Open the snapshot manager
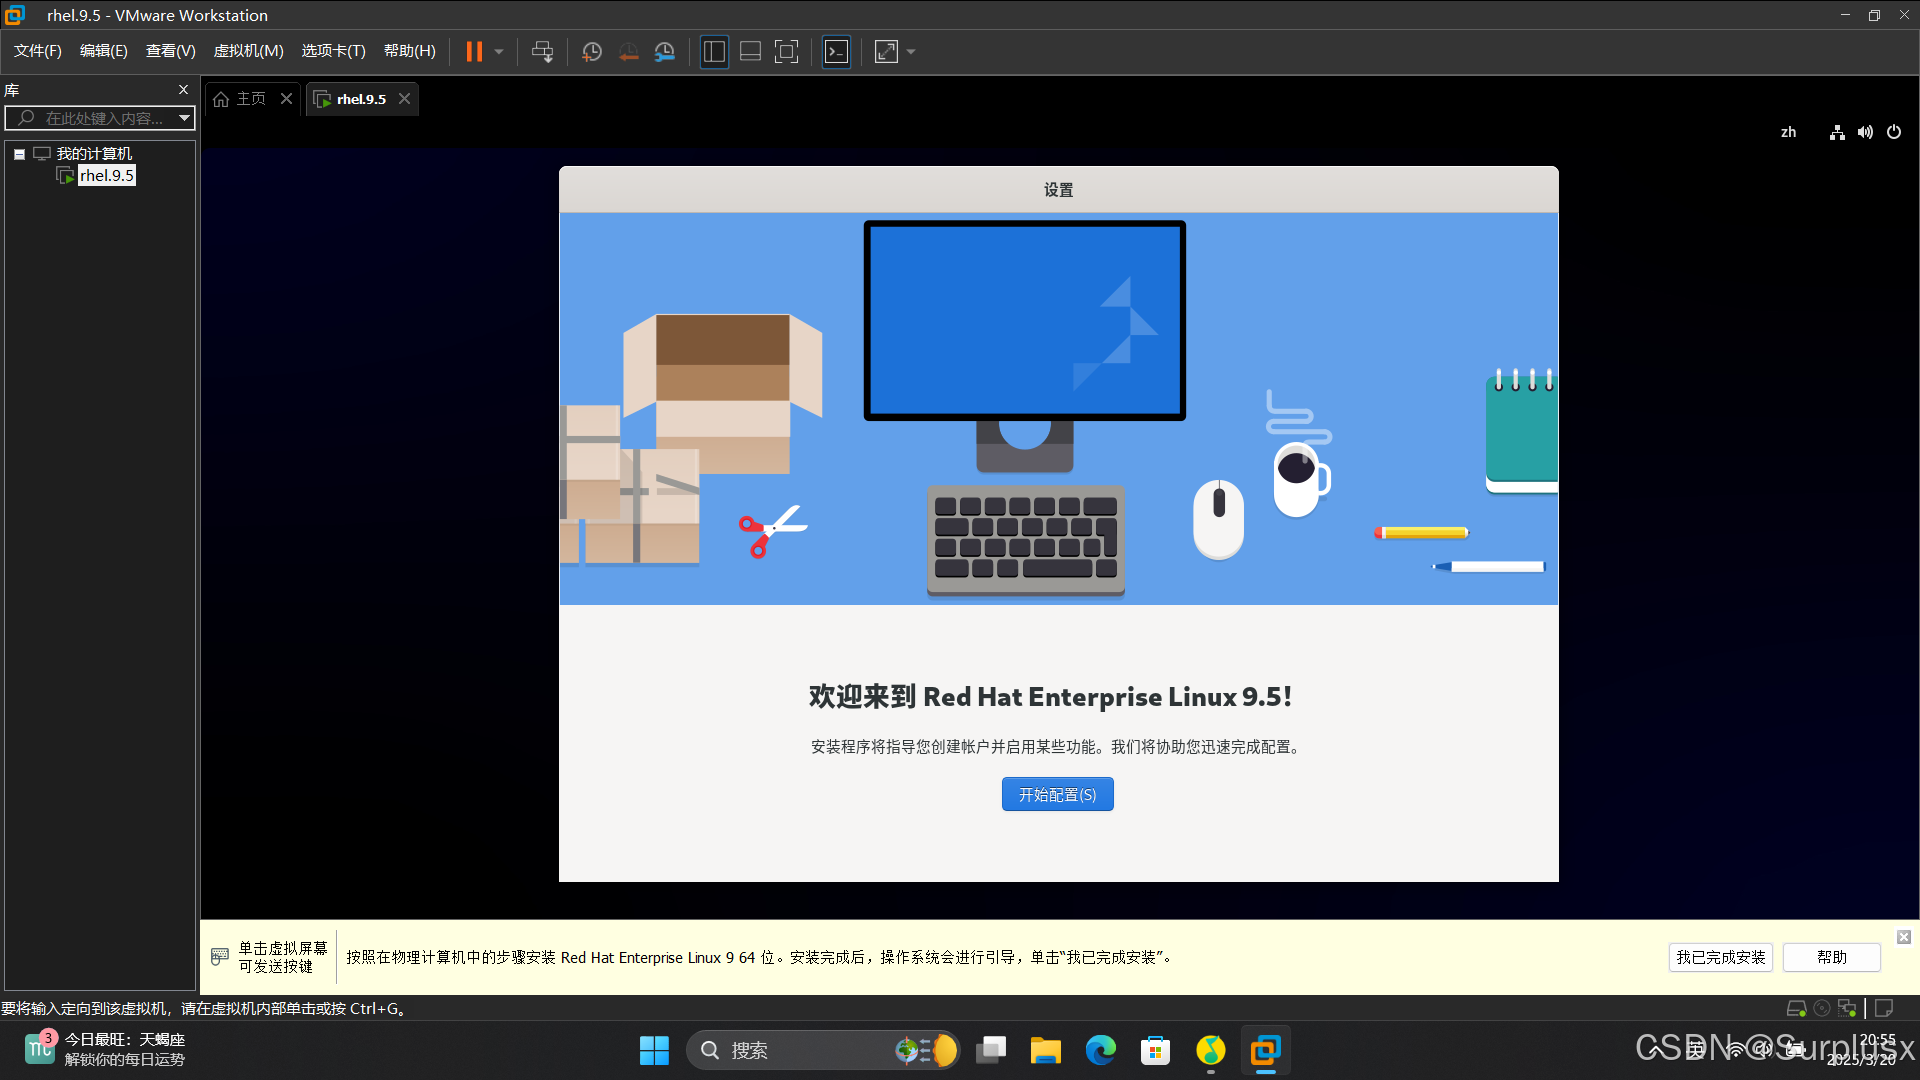This screenshot has height=1080, width=1920. [665, 52]
